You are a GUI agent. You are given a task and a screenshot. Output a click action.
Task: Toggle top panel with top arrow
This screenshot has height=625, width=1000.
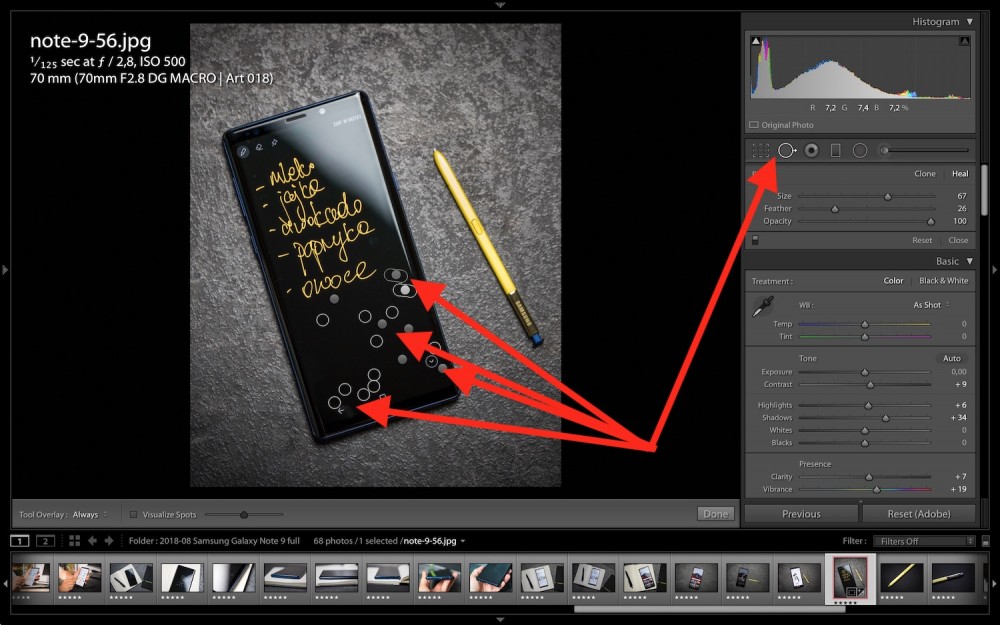(x=500, y=4)
